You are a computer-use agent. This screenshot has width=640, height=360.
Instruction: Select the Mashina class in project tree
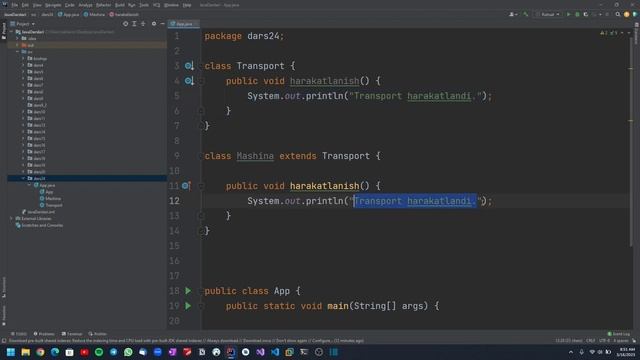pyautogui.click(x=51, y=198)
